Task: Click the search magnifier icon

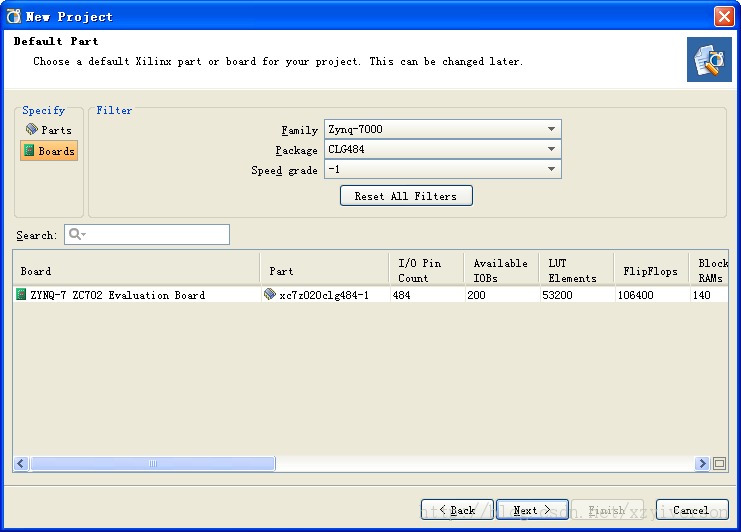Action: 75,235
